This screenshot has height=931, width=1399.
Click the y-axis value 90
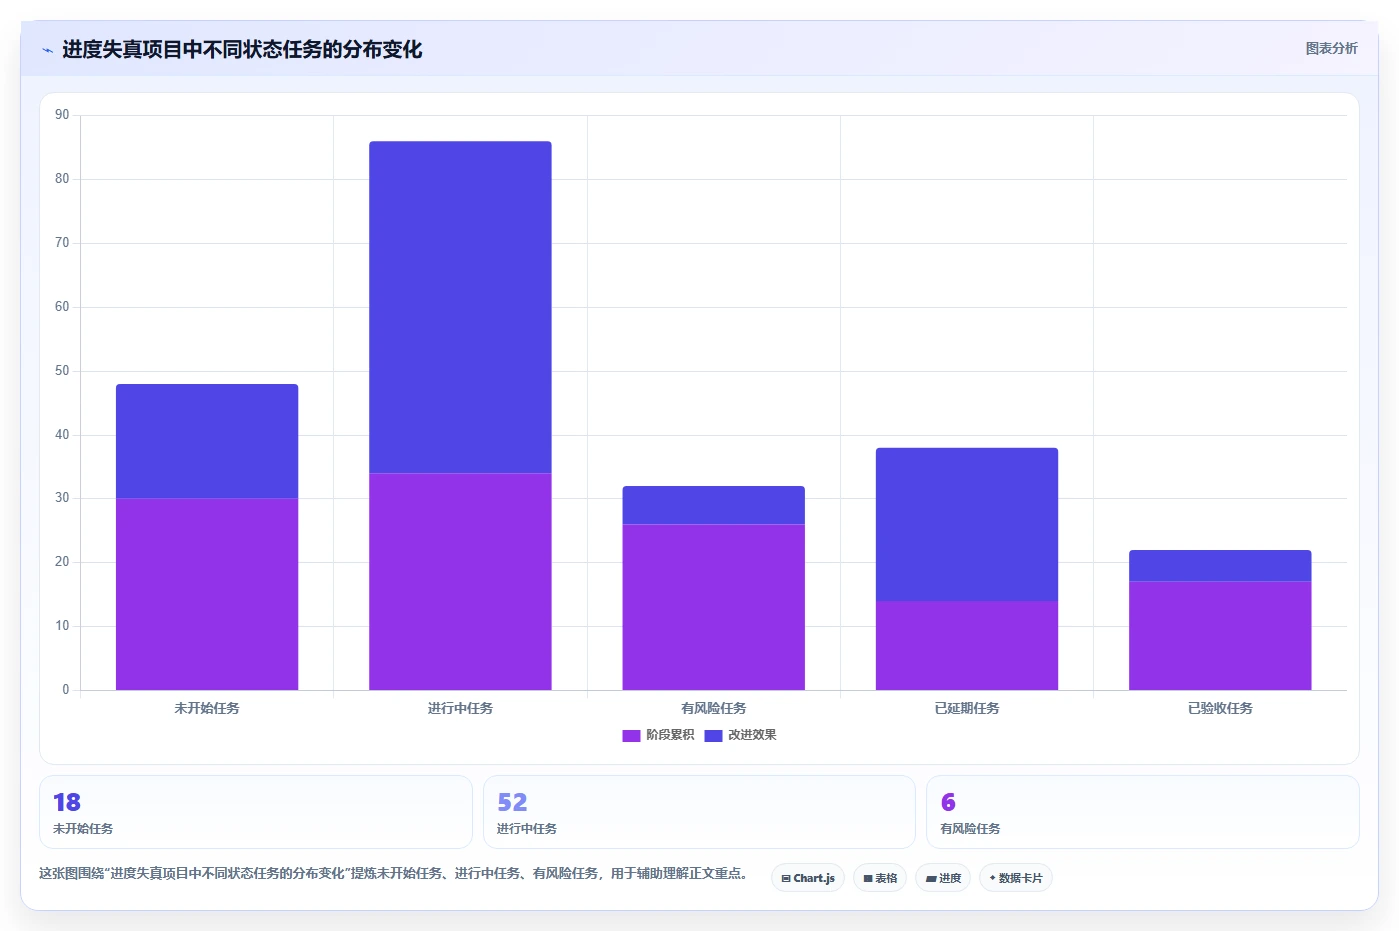click(62, 115)
